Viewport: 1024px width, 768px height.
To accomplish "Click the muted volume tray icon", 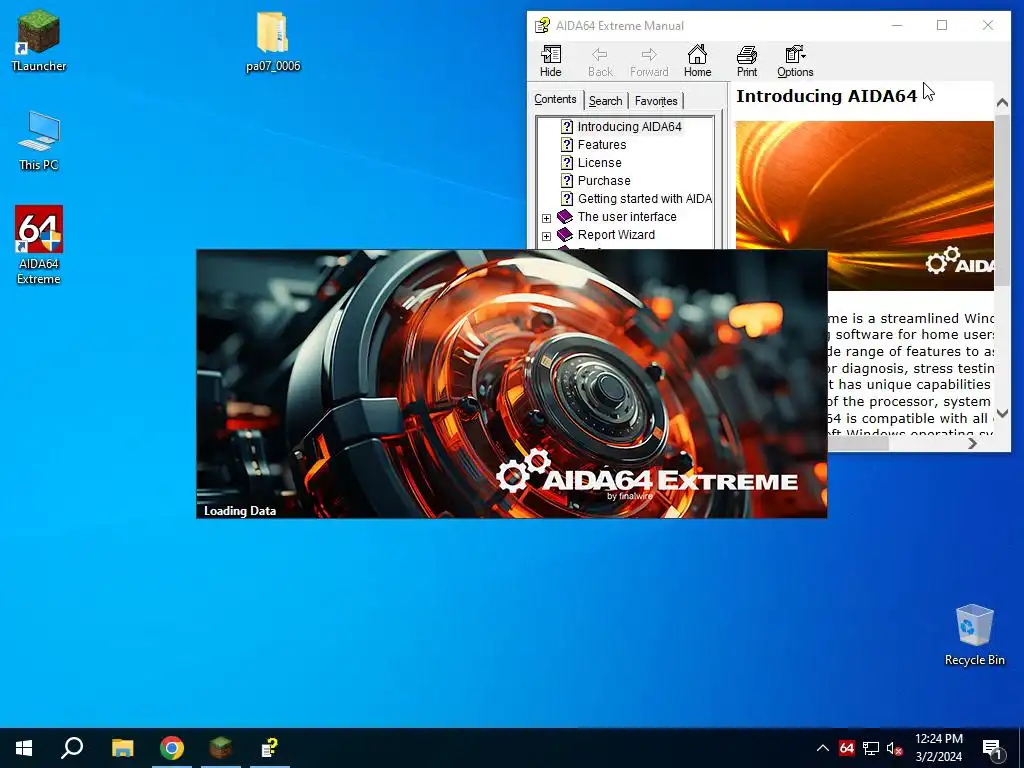I will point(895,748).
